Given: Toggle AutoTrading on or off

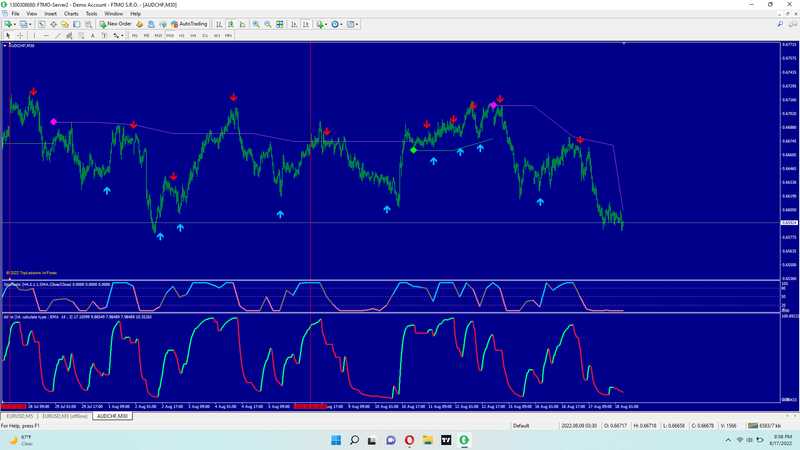Looking at the screenshot, I should [189, 24].
